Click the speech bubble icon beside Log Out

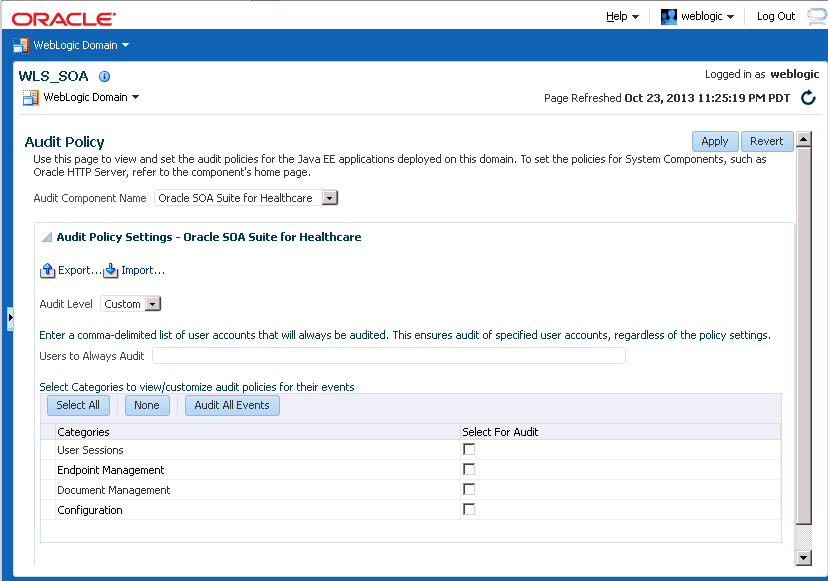pos(817,16)
